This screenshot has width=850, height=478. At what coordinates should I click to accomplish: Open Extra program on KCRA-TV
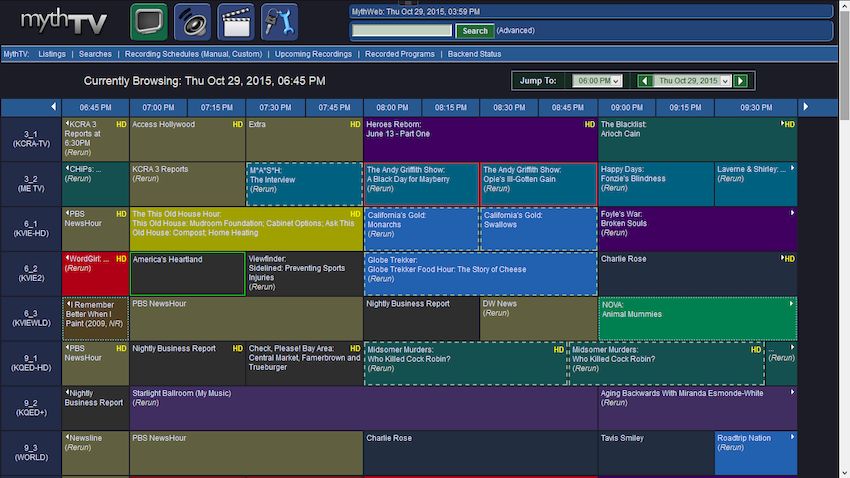(x=304, y=139)
